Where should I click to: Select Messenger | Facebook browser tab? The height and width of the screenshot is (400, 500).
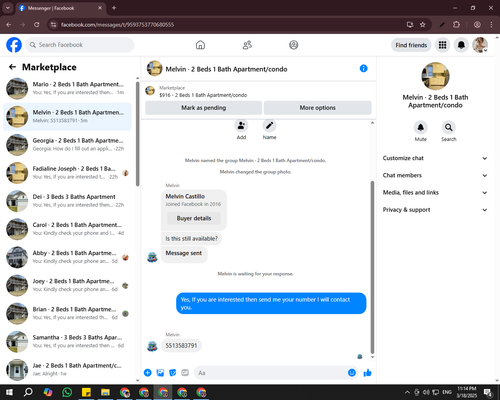click(61, 8)
